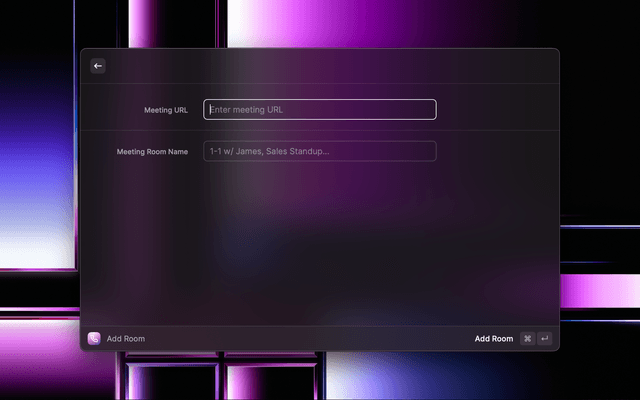
Task: Click the desktop wallpaper below the window
Action: 320,377
